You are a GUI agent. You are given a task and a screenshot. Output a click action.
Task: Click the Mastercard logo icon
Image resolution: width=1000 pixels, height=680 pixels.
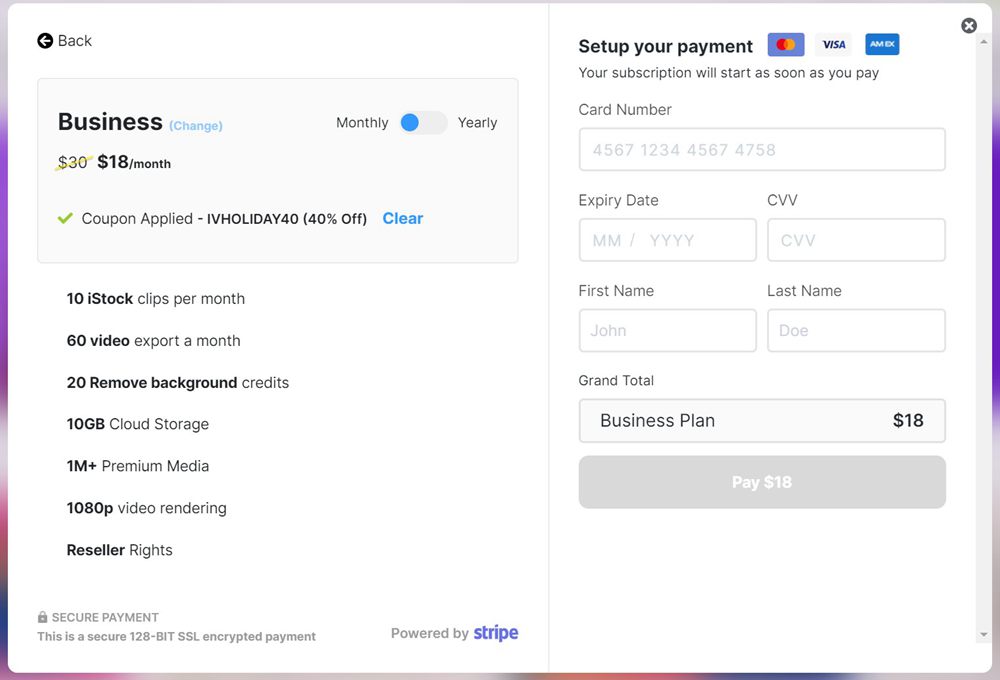pos(786,45)
